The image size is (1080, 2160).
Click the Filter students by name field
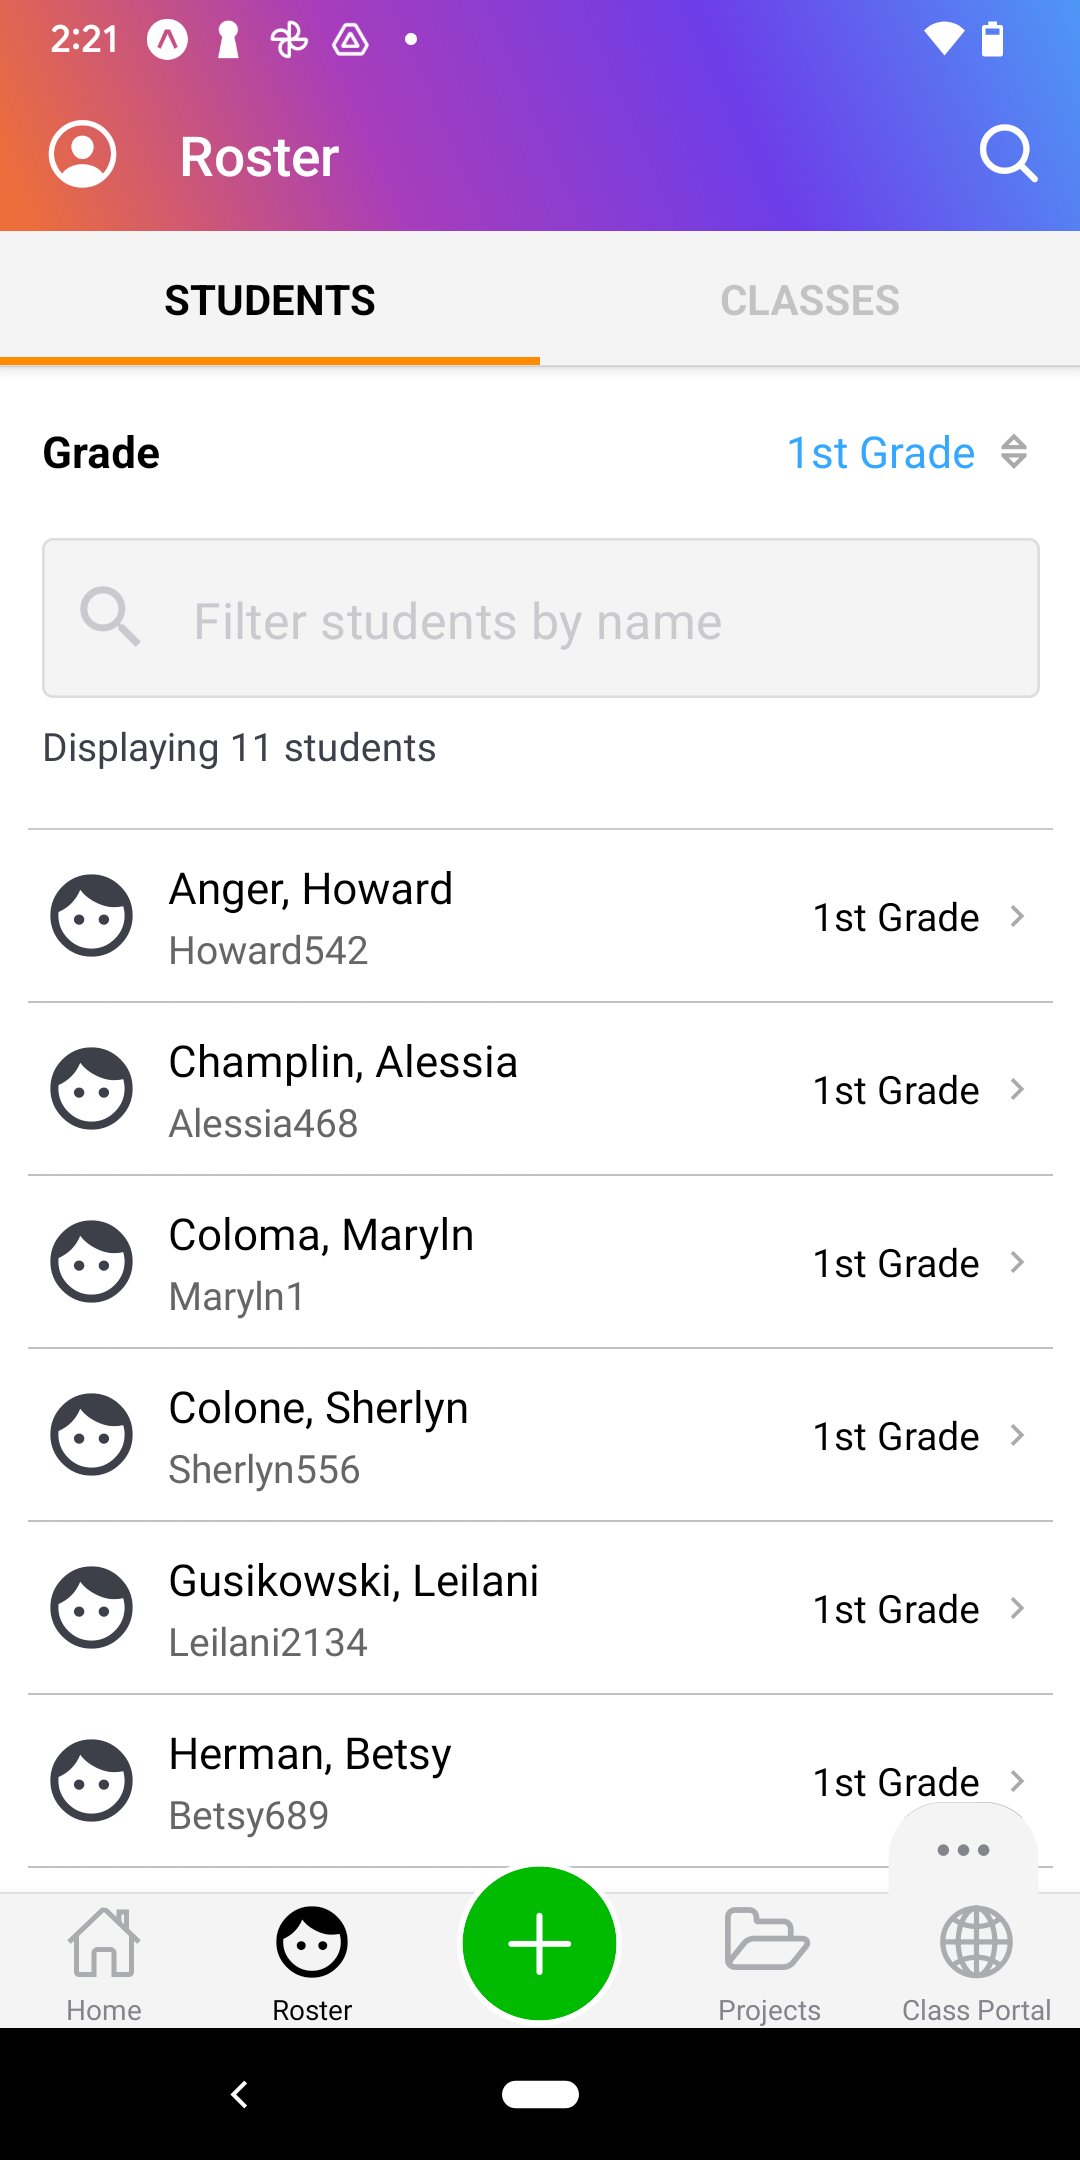coord(540,619)
